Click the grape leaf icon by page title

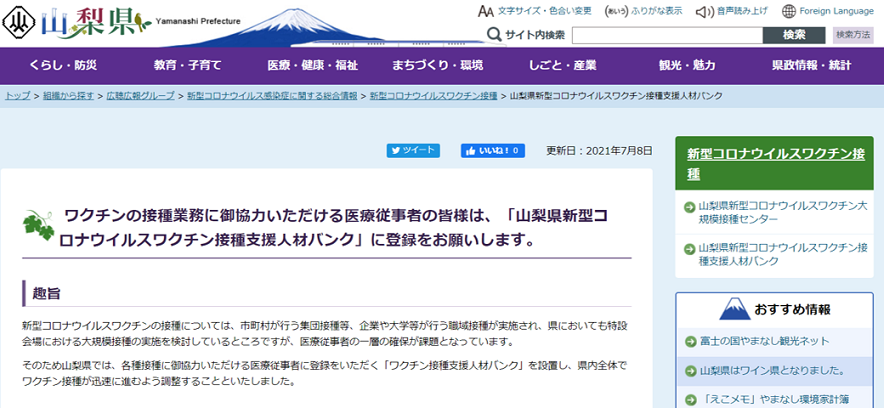tap(38, 225)
